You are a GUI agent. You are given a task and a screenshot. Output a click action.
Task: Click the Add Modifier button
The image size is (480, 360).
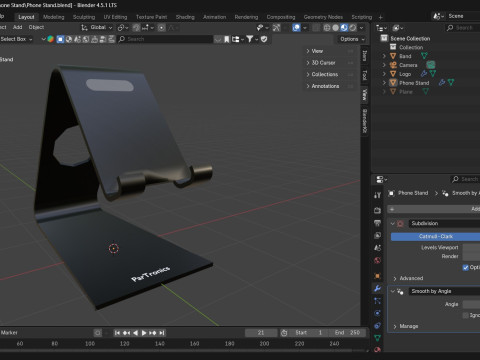tap(434, 209)
